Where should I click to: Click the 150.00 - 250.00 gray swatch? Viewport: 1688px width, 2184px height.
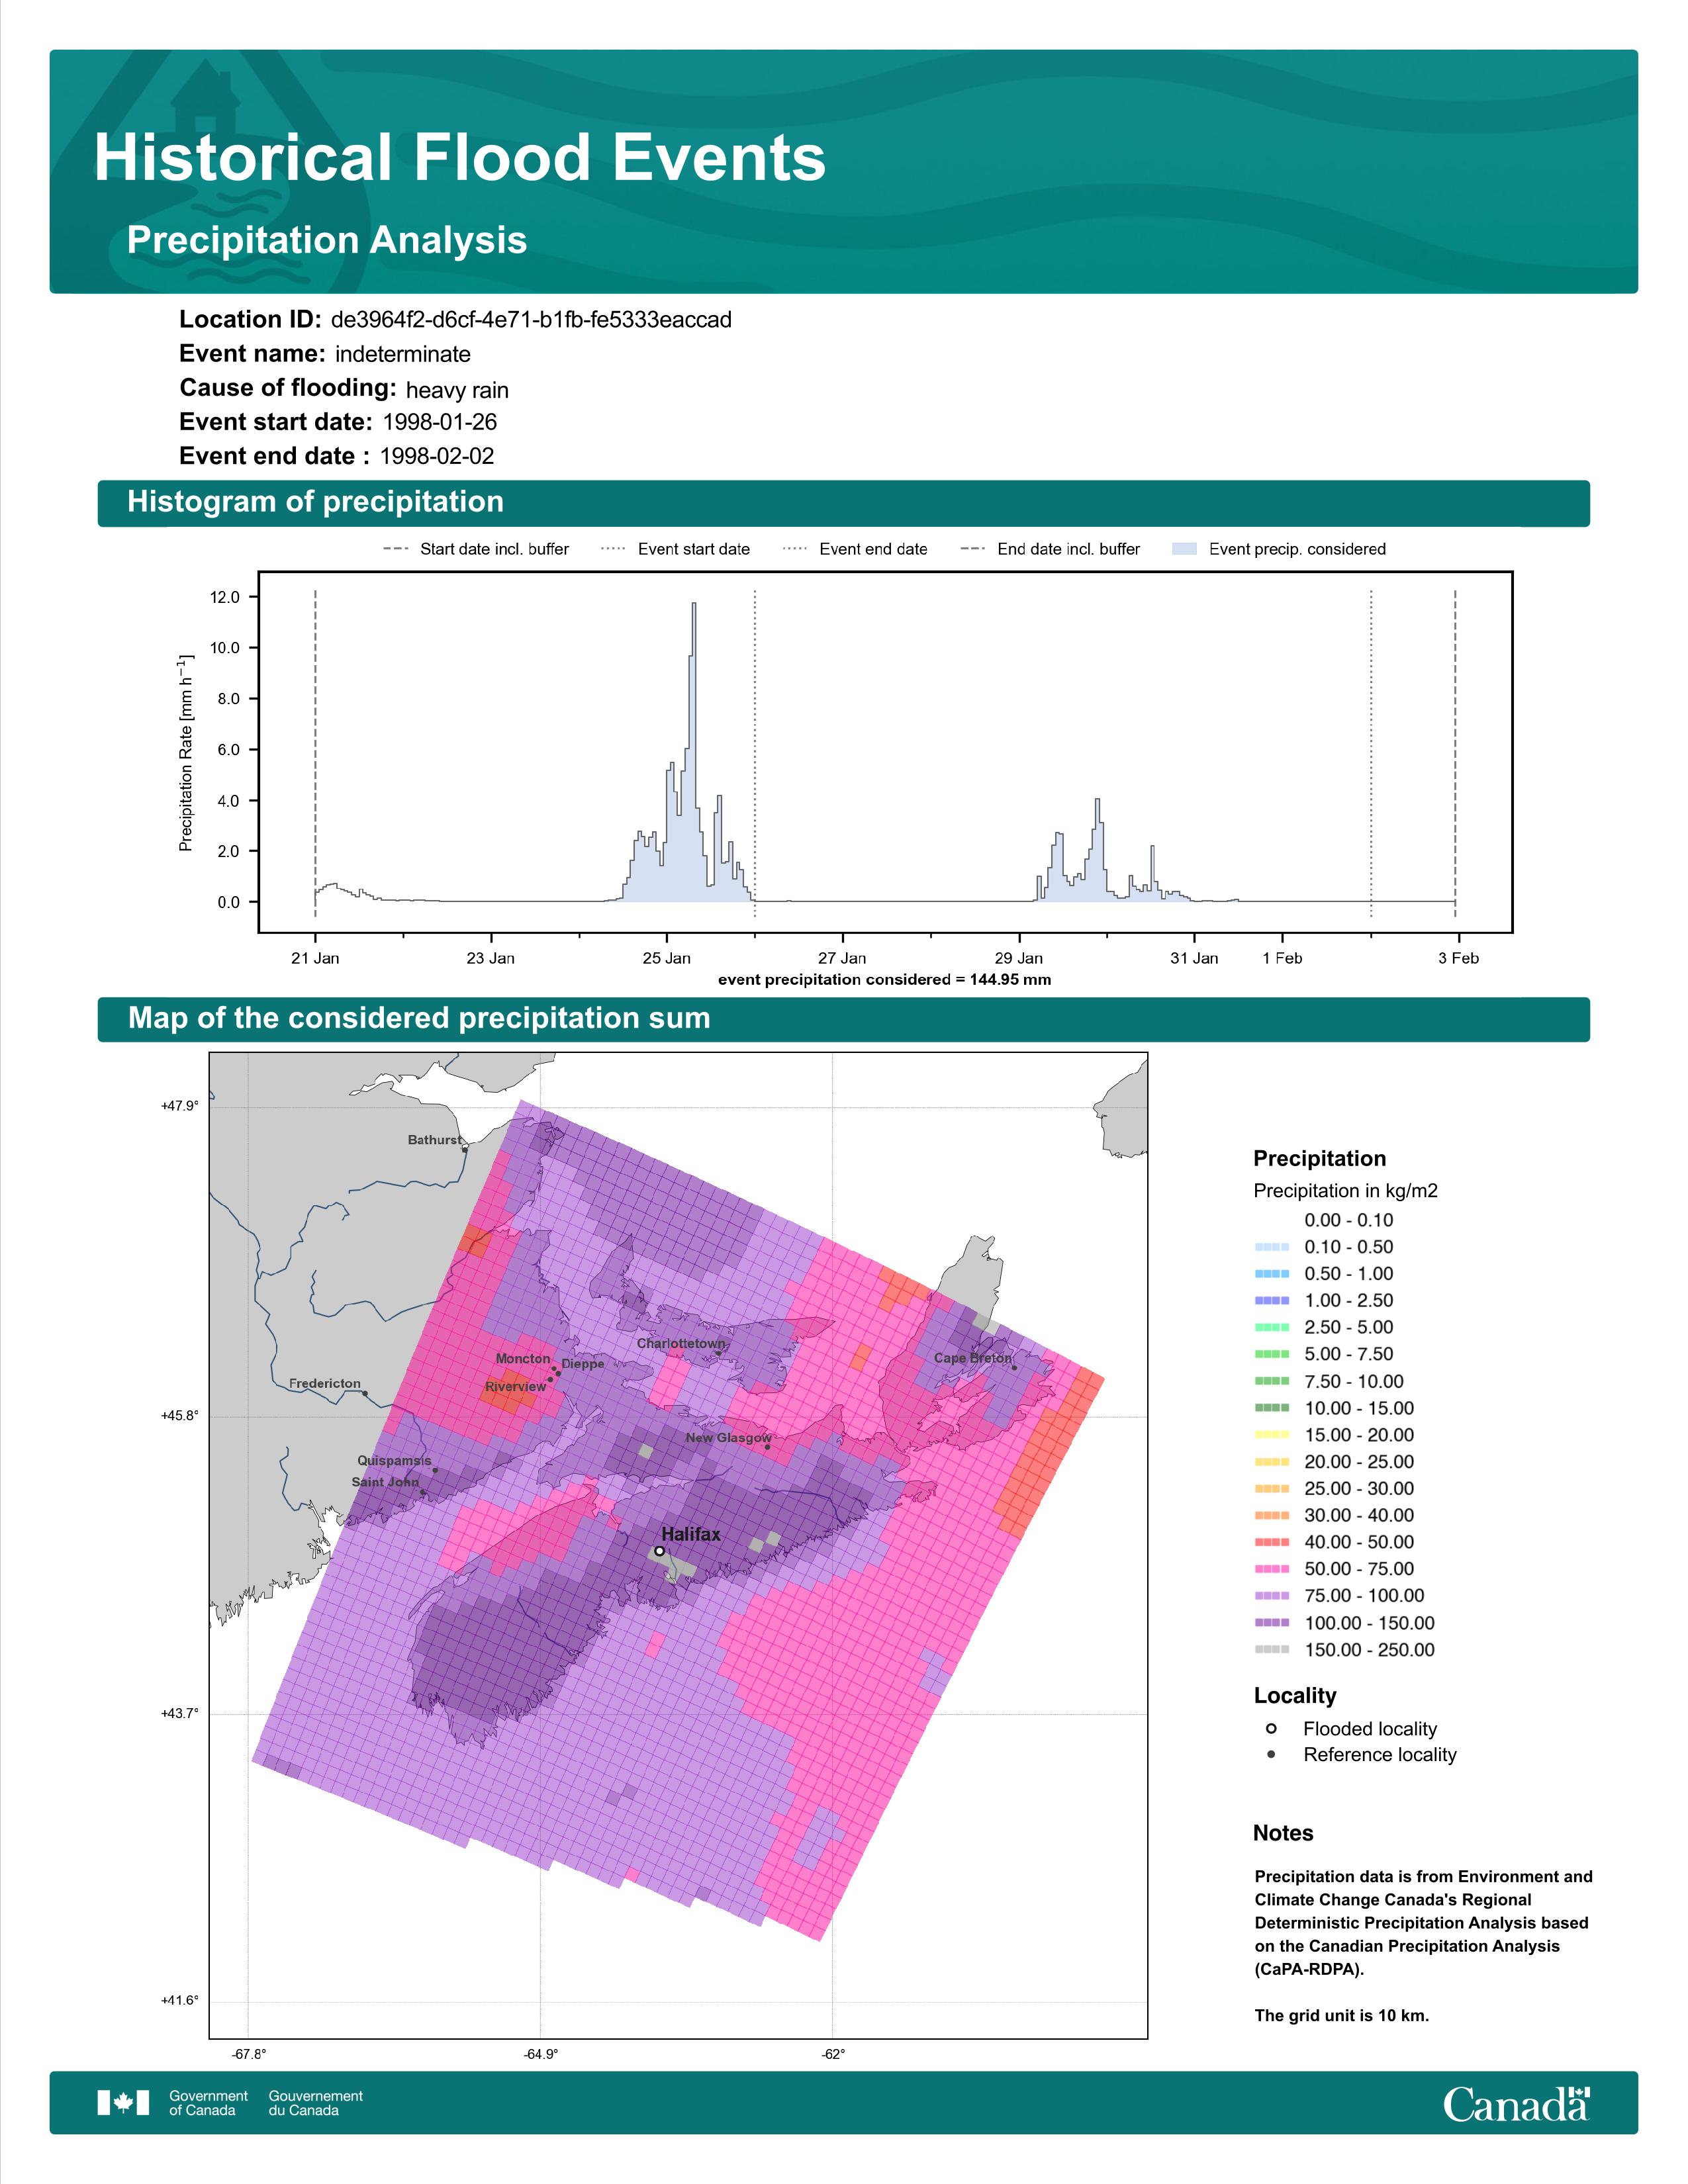[1272, 1650]
